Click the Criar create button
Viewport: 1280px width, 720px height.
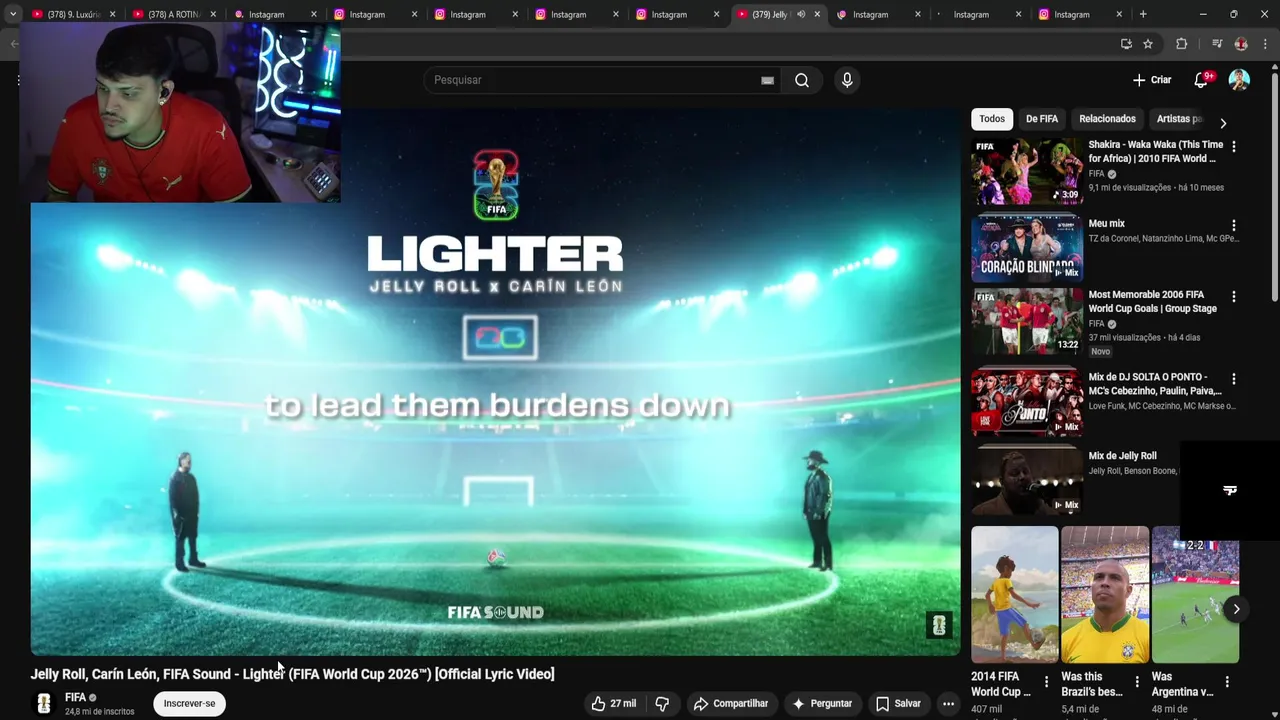tap(1152, 80)
